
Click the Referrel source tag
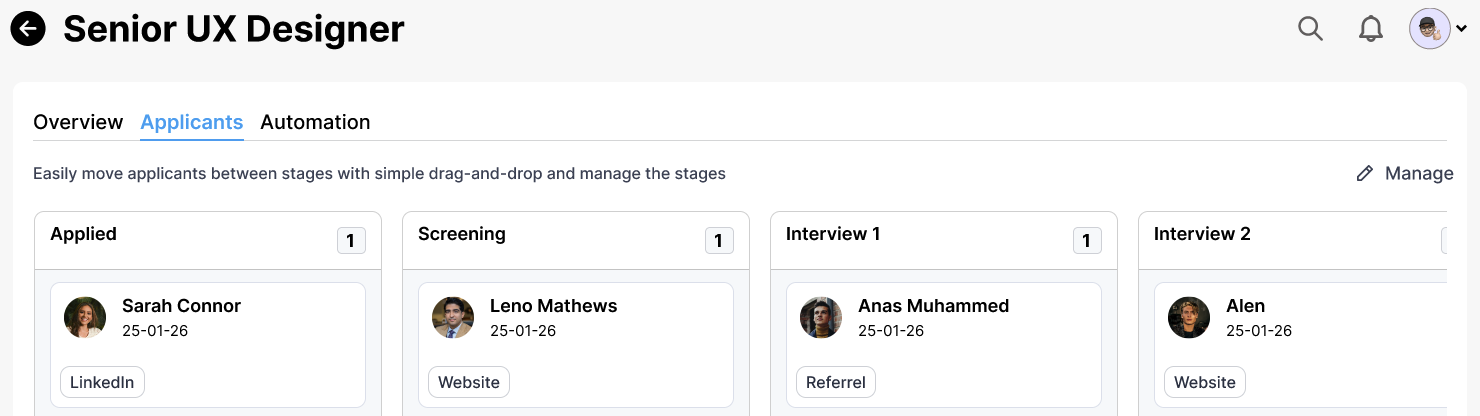(x=836, y=382)
